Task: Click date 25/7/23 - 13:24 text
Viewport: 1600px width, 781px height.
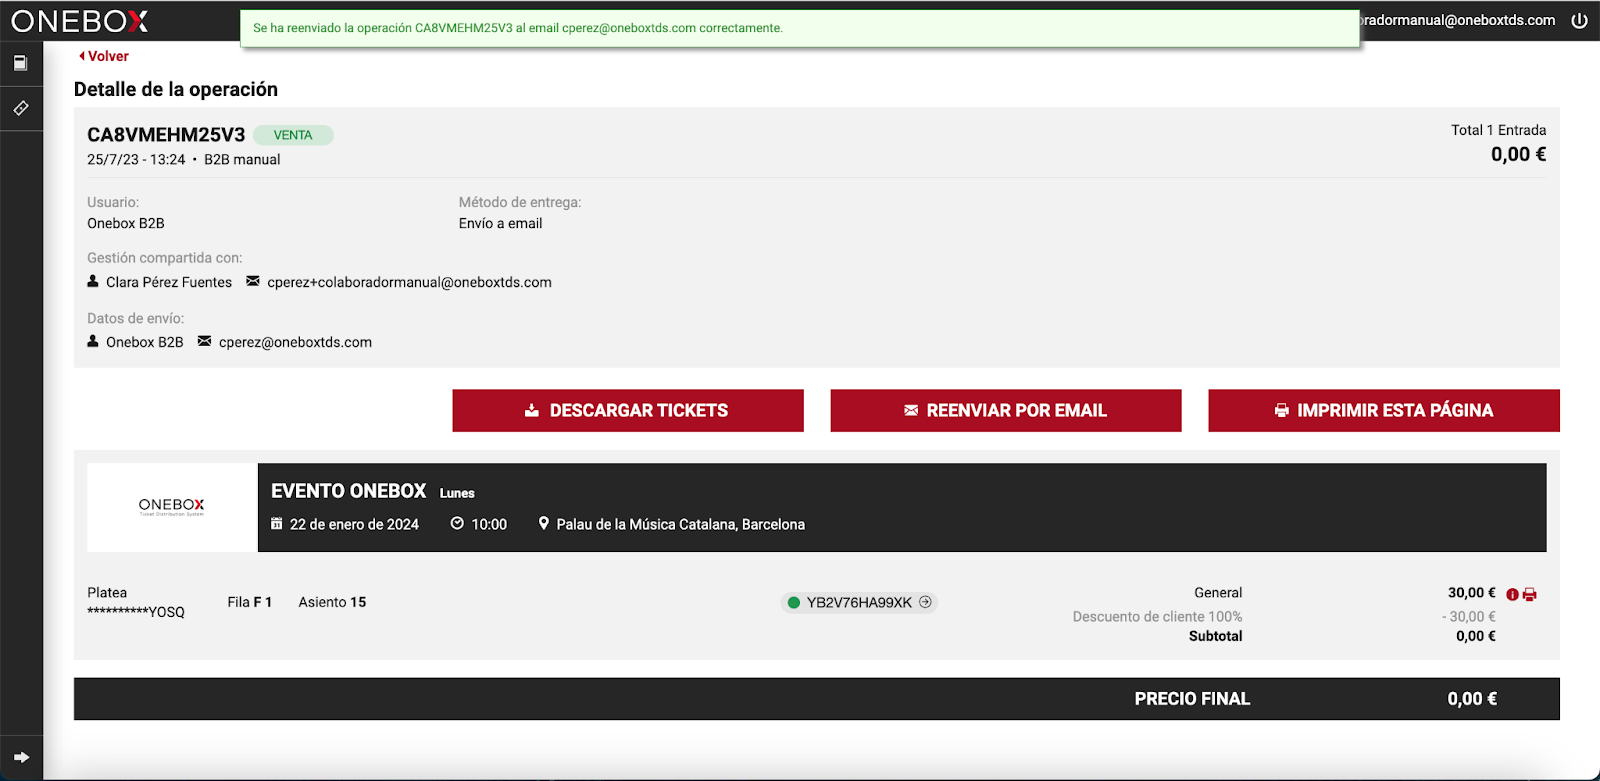Action: tap(136, 160)
